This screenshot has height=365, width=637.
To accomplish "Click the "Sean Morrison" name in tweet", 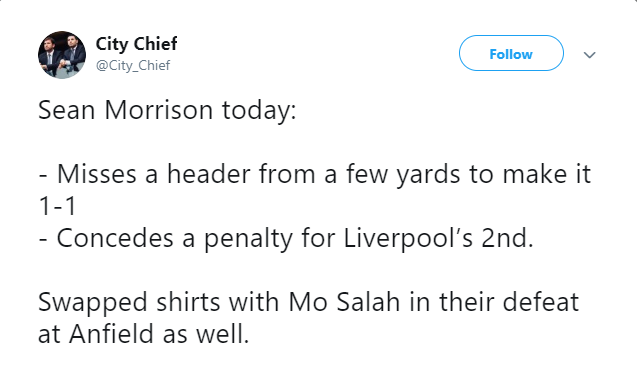I will (126, 110).
